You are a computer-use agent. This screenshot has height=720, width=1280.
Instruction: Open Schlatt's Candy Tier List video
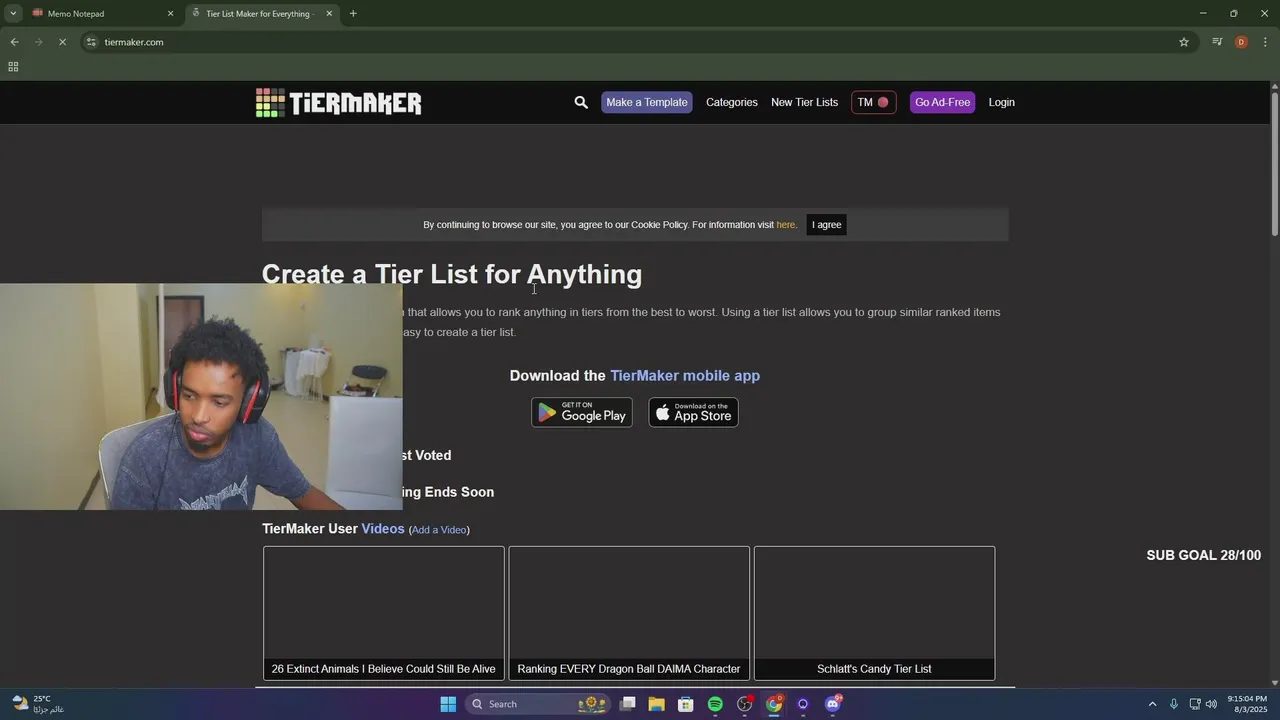[874, 613]
